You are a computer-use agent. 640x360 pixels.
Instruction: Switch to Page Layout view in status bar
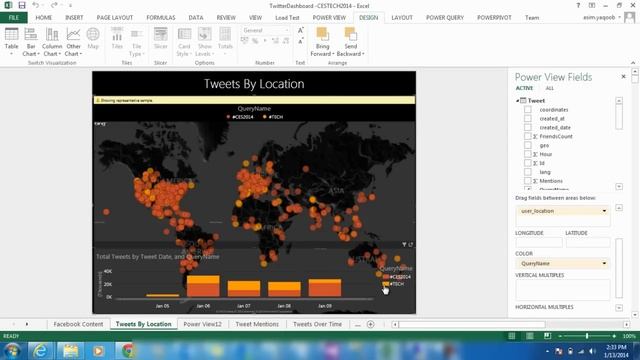[x=529, y=336]
